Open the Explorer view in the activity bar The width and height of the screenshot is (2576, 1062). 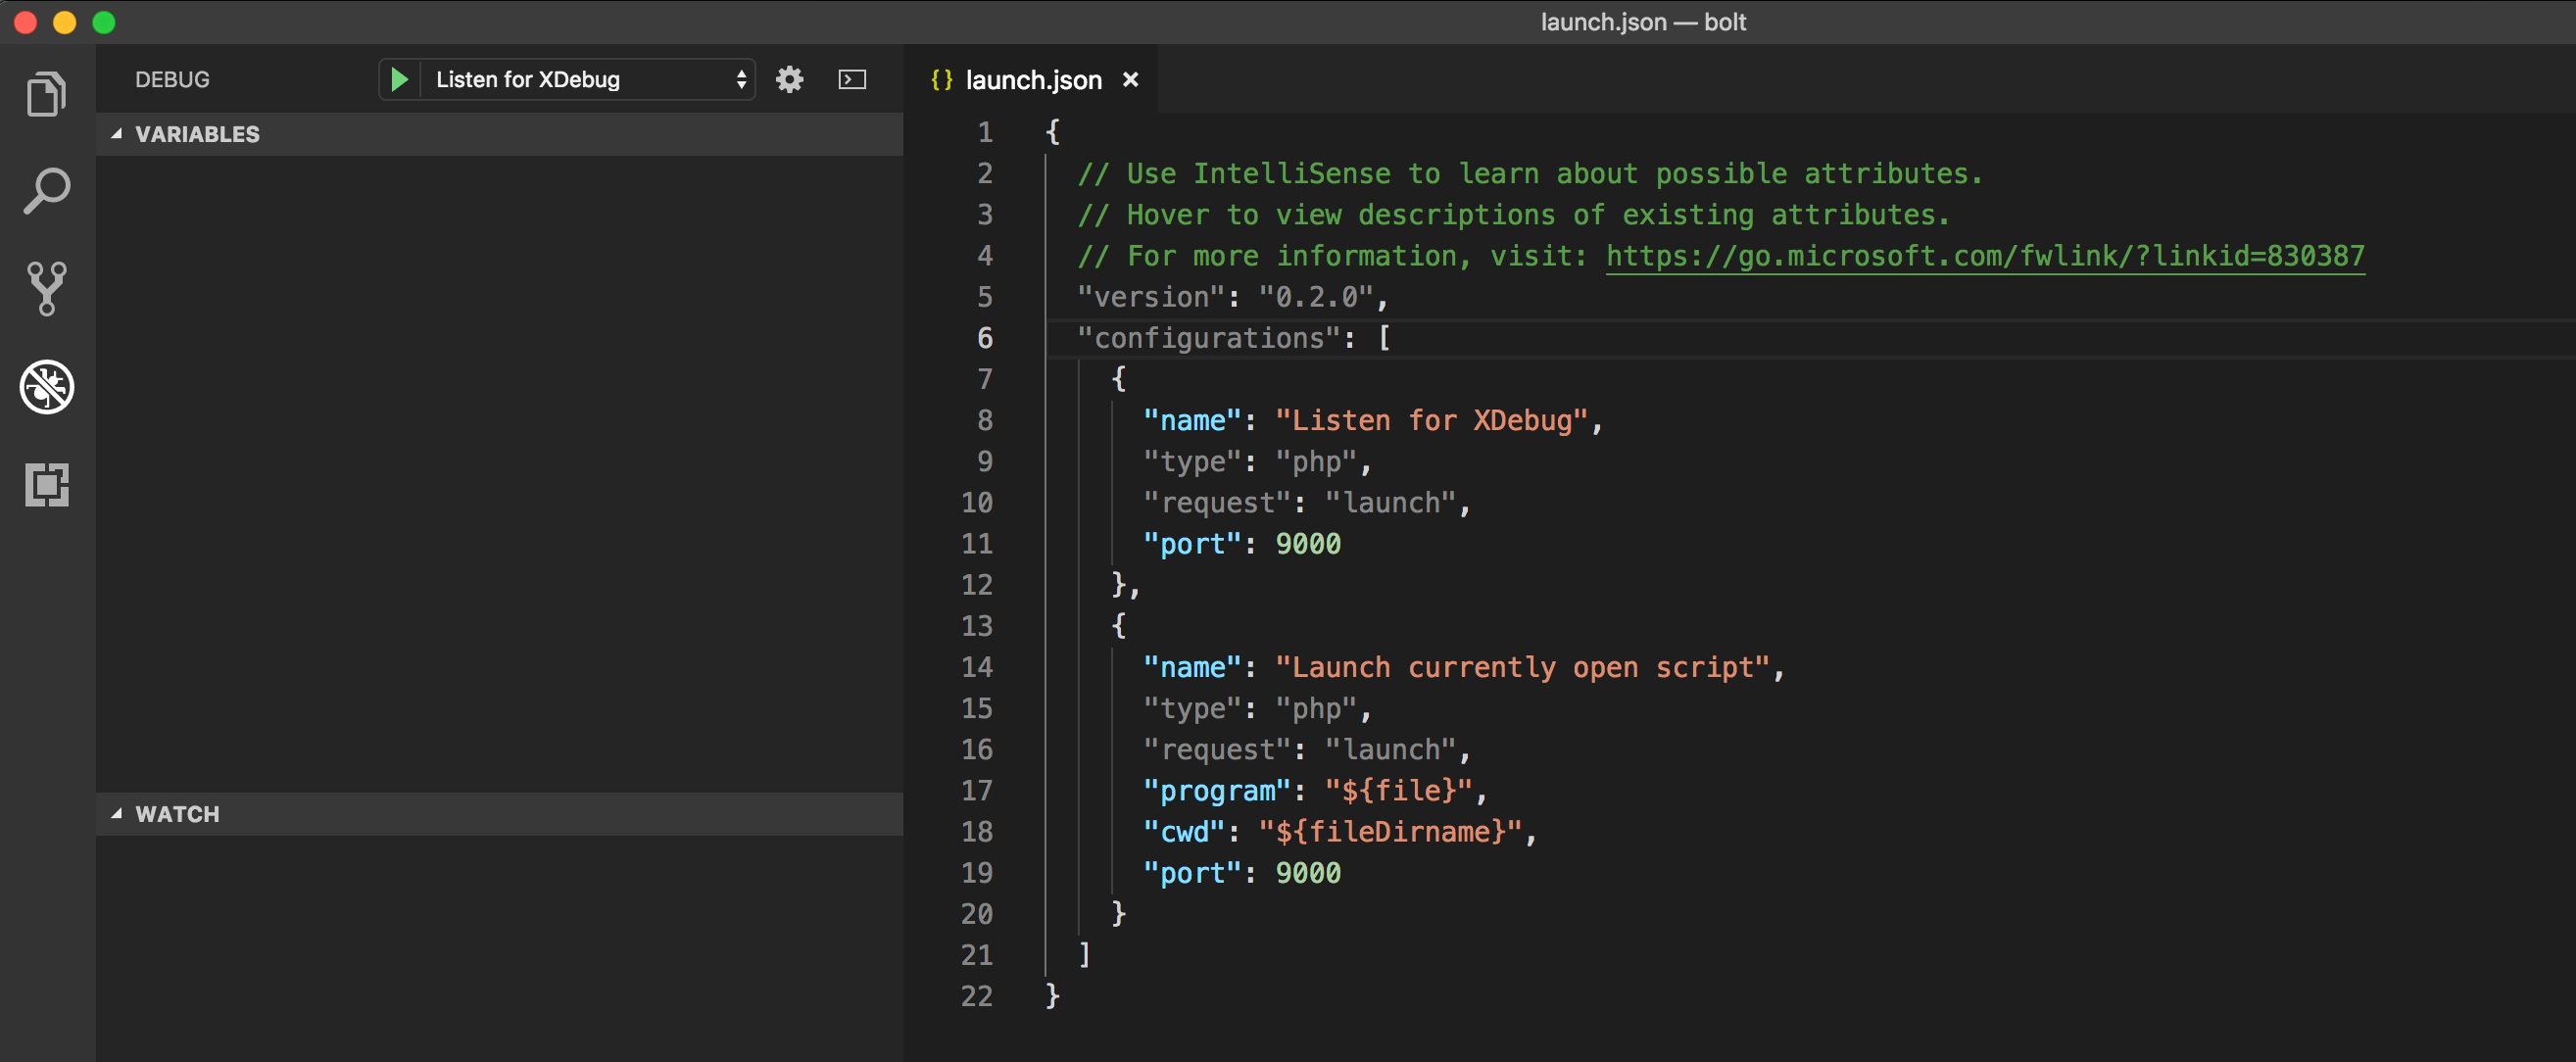45,93
